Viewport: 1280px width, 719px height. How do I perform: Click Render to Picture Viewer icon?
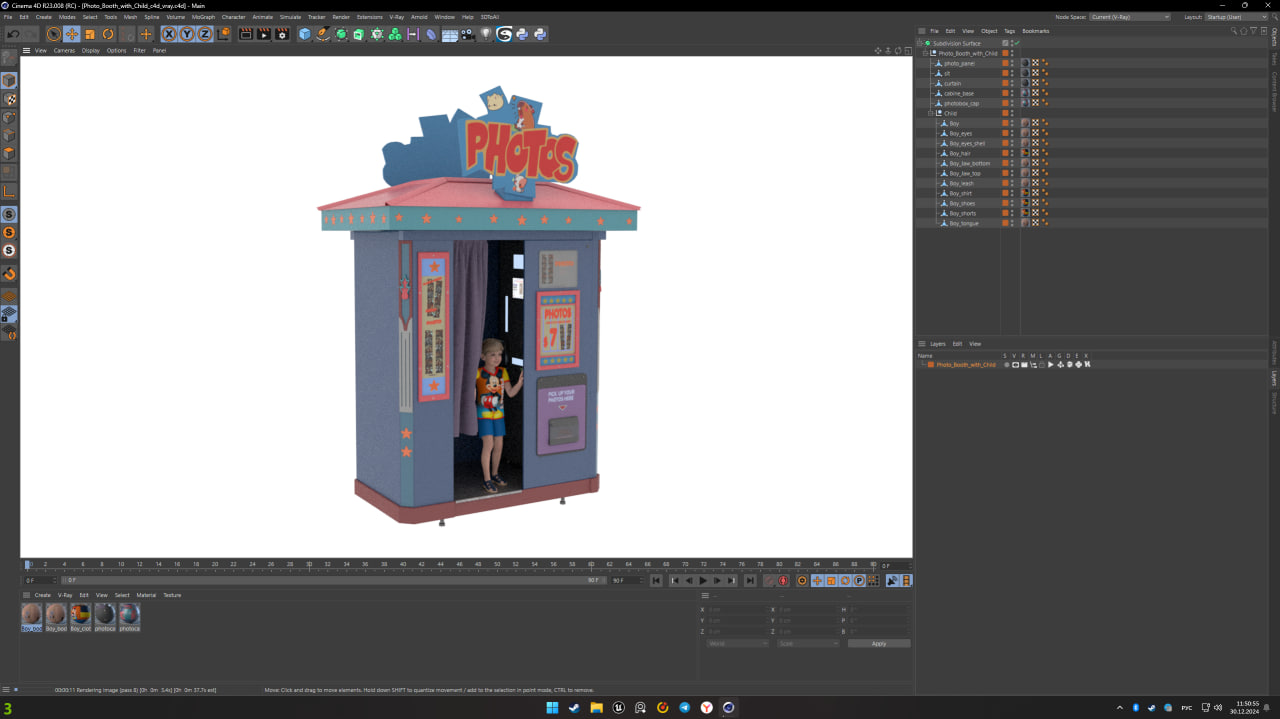tap(264, 34)
